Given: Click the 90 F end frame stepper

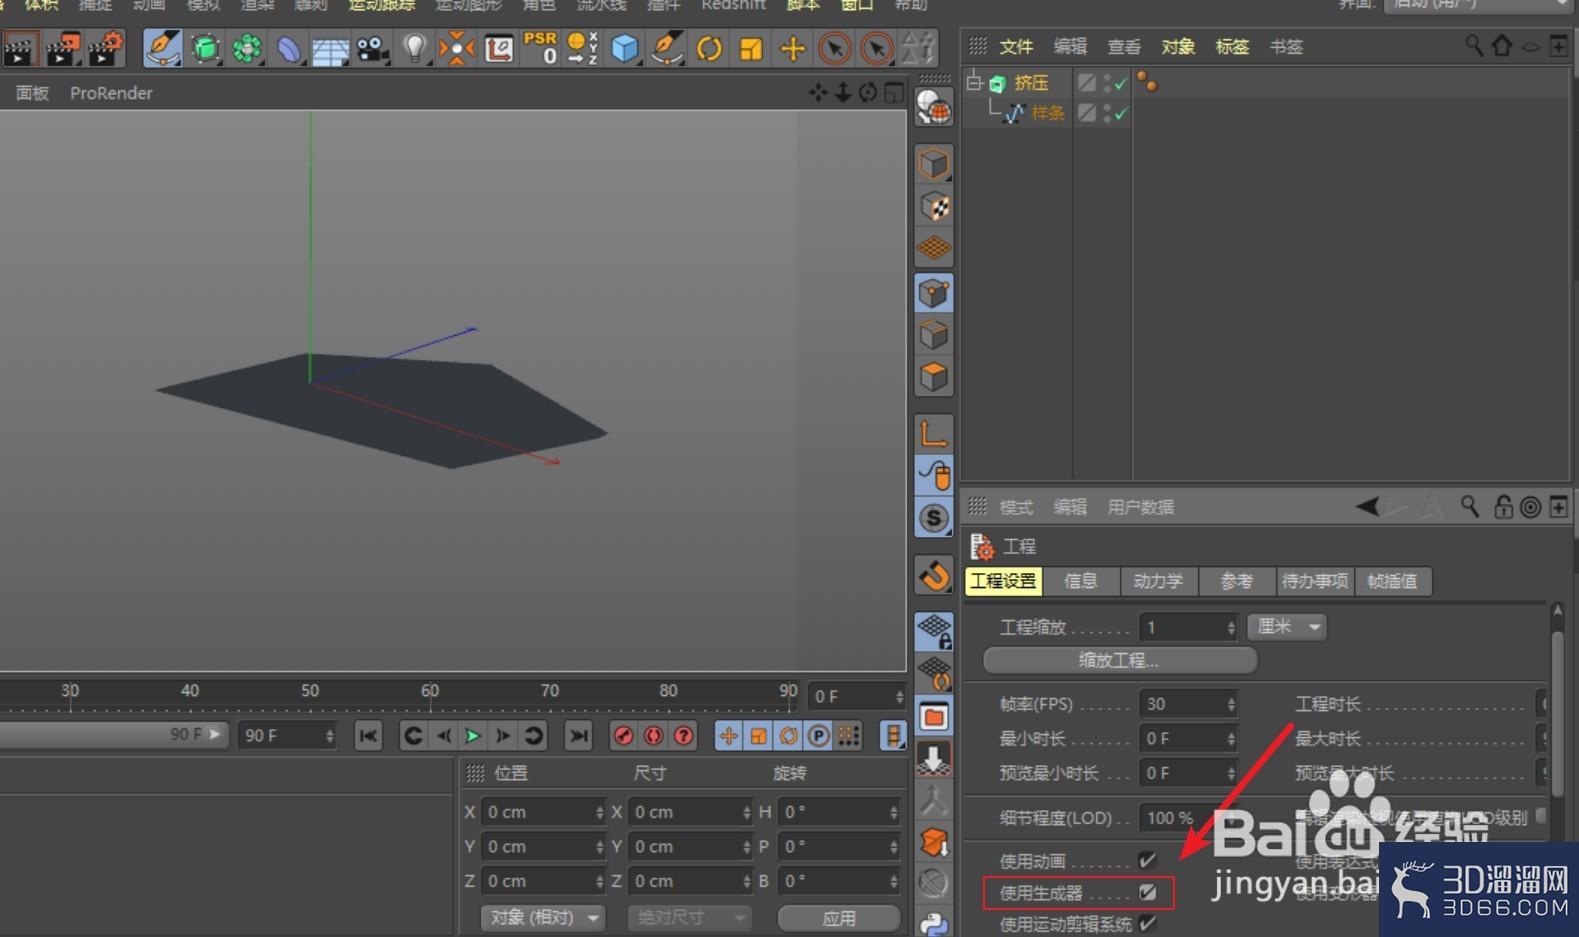Looking at the screenshot, I should tap(330, 736).
